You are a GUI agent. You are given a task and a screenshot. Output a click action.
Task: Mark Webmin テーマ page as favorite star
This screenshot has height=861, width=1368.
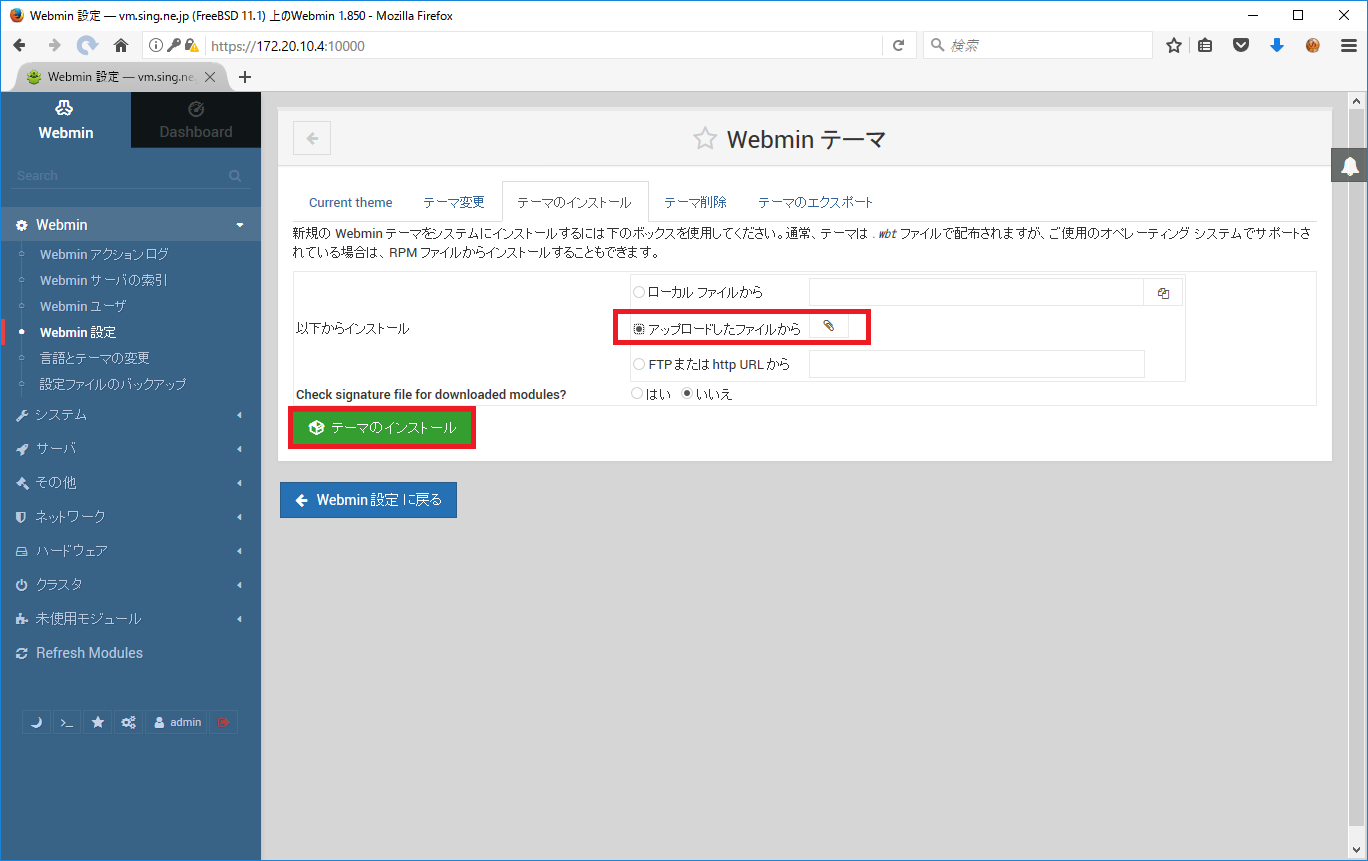coord(705,139)
